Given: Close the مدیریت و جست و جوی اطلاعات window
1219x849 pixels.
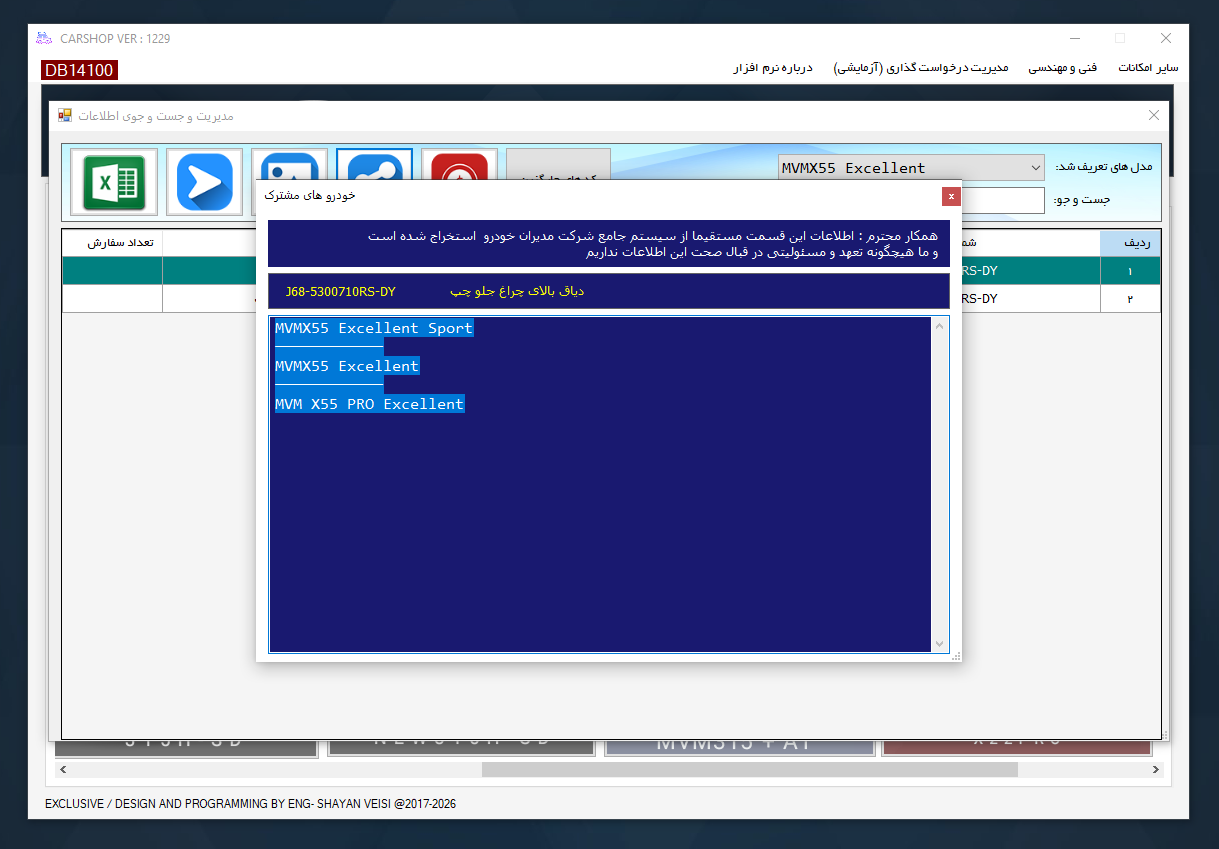Looking at the screenshot, I should [1153, 116].
